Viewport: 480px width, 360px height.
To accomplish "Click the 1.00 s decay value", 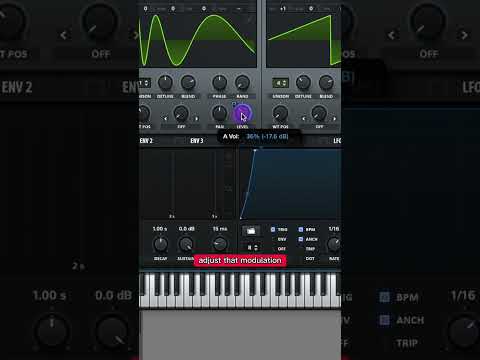I will [160, 229].
